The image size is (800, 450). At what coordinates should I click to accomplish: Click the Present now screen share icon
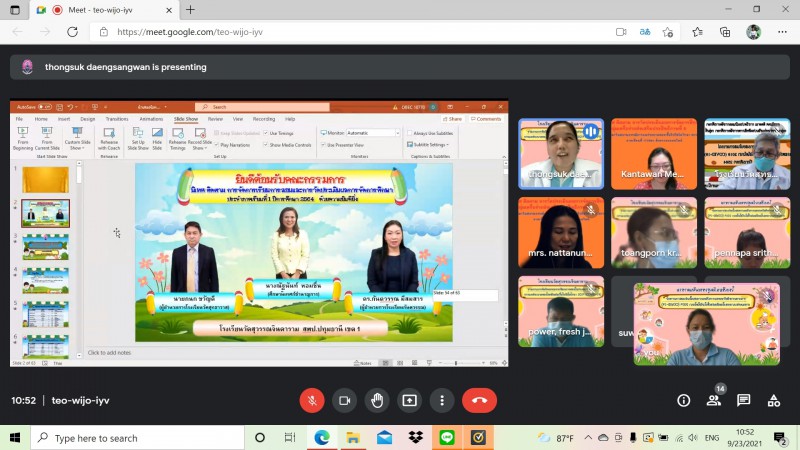pyautogui.click(x=410, y=400)
